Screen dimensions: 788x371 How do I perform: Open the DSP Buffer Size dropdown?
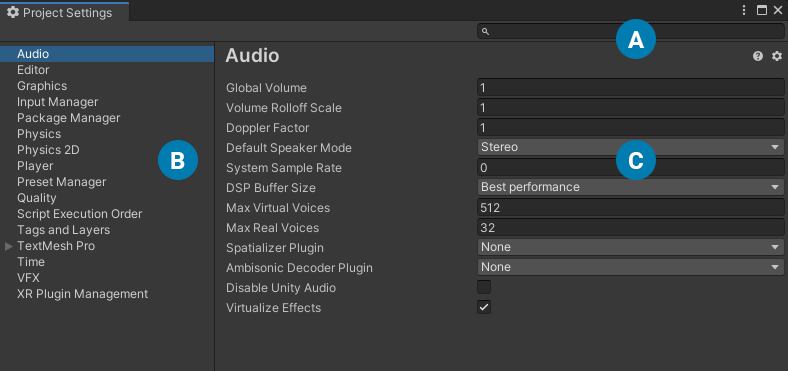pyautogui.click(x=631, y=187)
